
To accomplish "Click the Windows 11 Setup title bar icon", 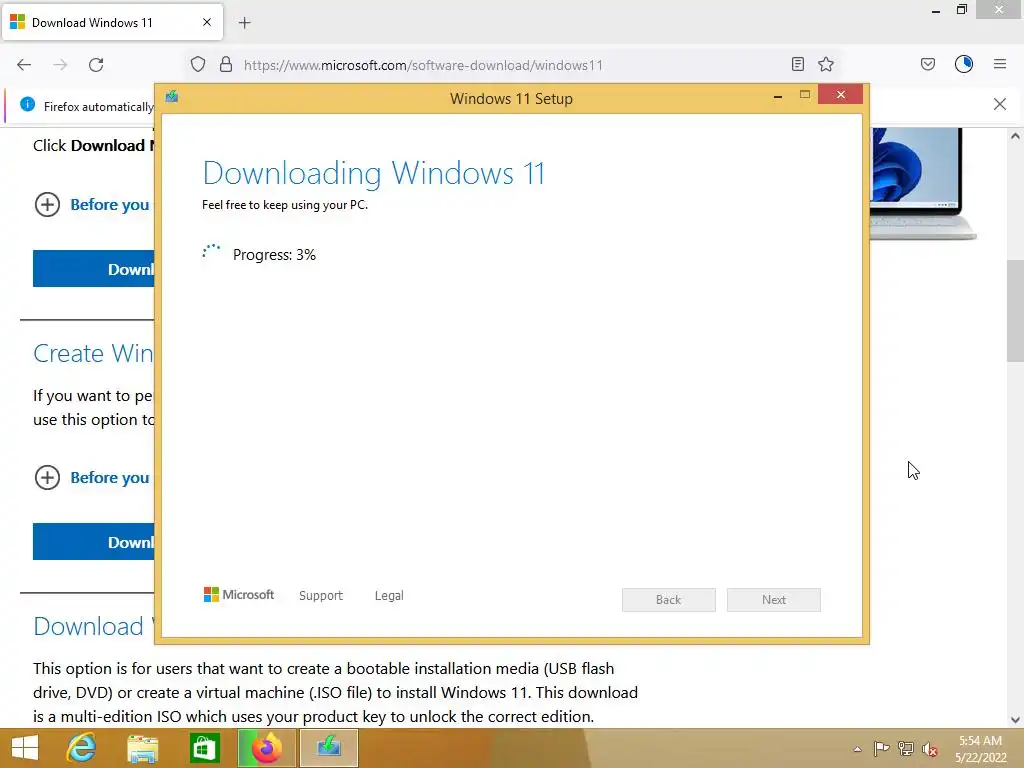I will 172,97.
